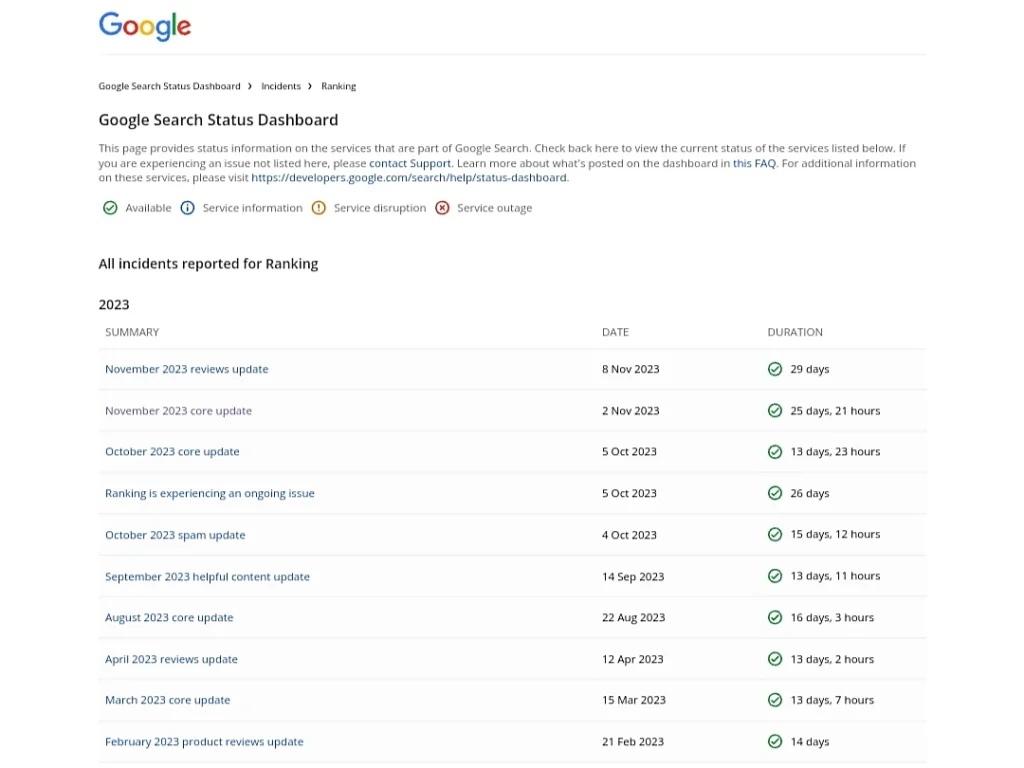Viewport: 1024px width, 768px height.
Task: Click the orange Service disruption legend icon
Action: click(319, 208)
